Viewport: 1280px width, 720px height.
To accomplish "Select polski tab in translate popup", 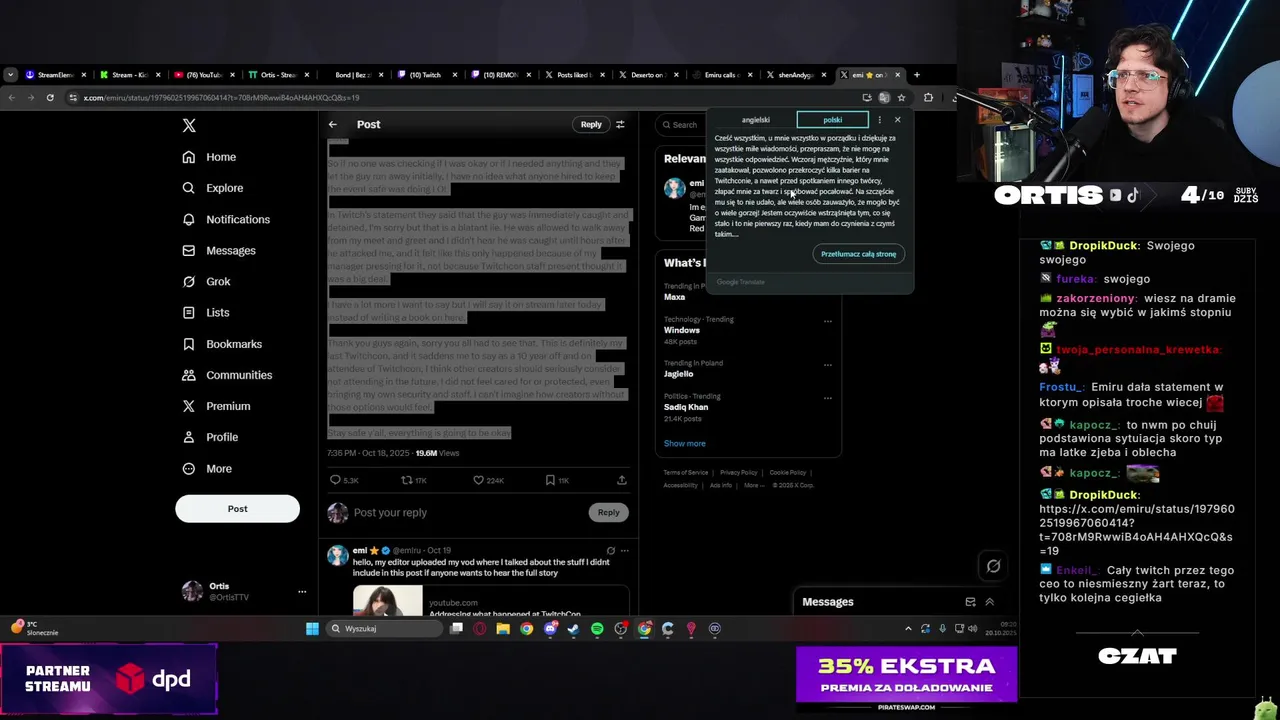I will 832,120.
